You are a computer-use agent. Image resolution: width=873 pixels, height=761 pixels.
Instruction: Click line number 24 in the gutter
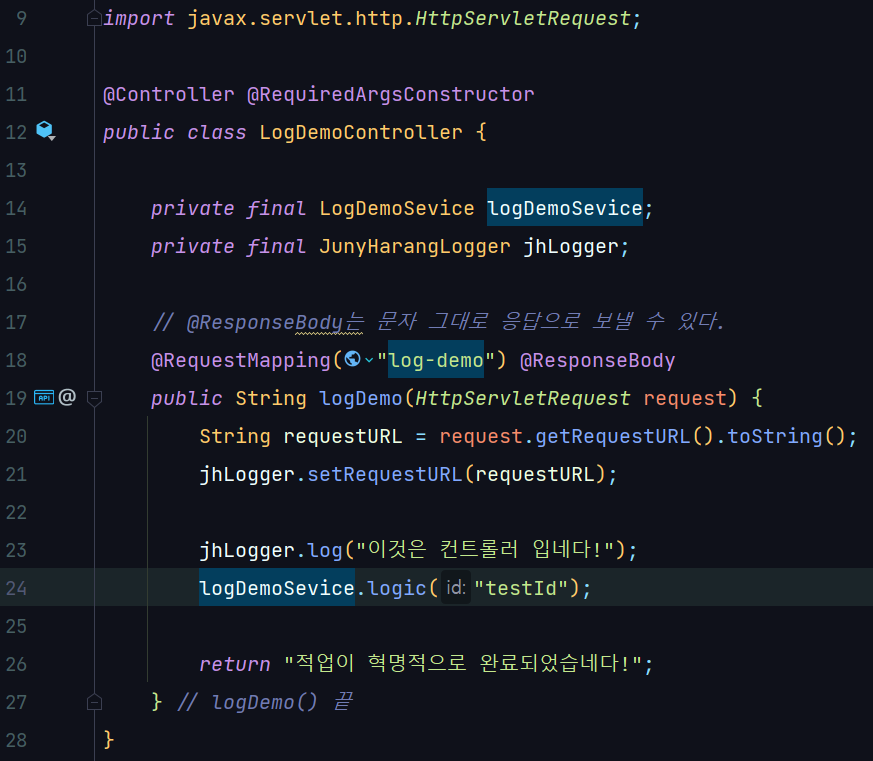click(16, 588)
